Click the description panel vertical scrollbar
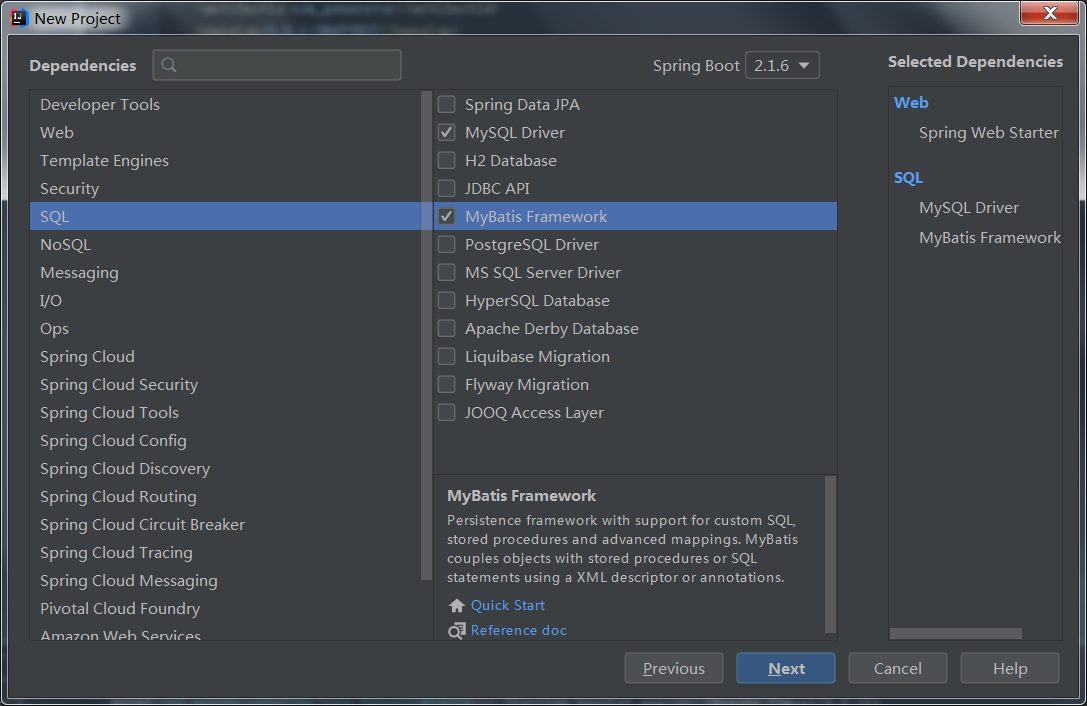Screen dimensions: 1087x706 (x=830, y=554)
